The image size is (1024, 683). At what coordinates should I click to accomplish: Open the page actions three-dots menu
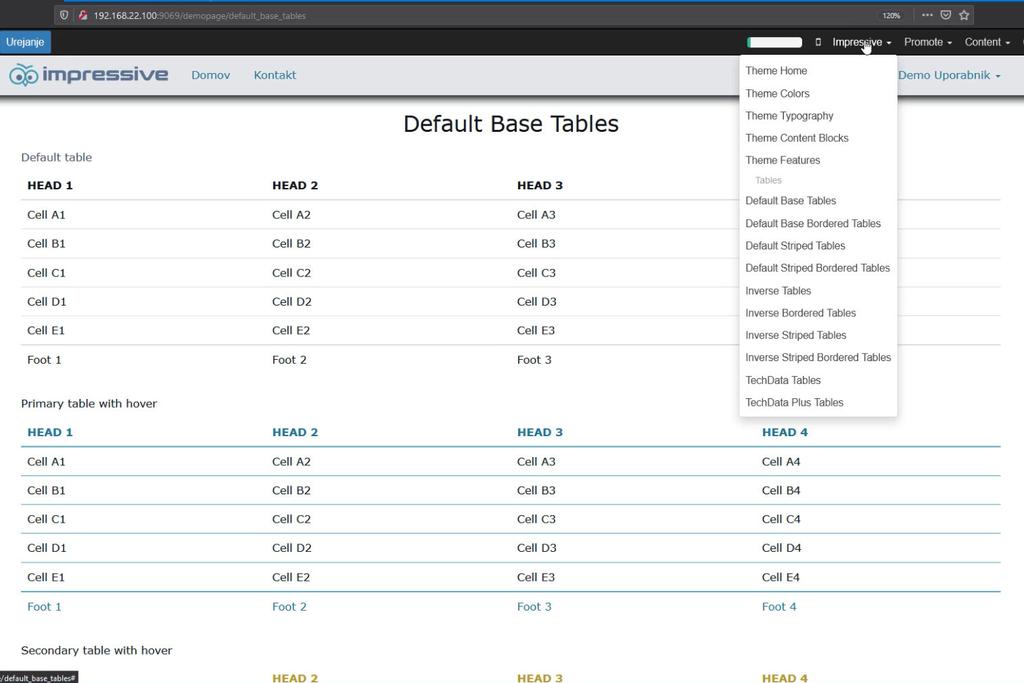coord(927,15)
